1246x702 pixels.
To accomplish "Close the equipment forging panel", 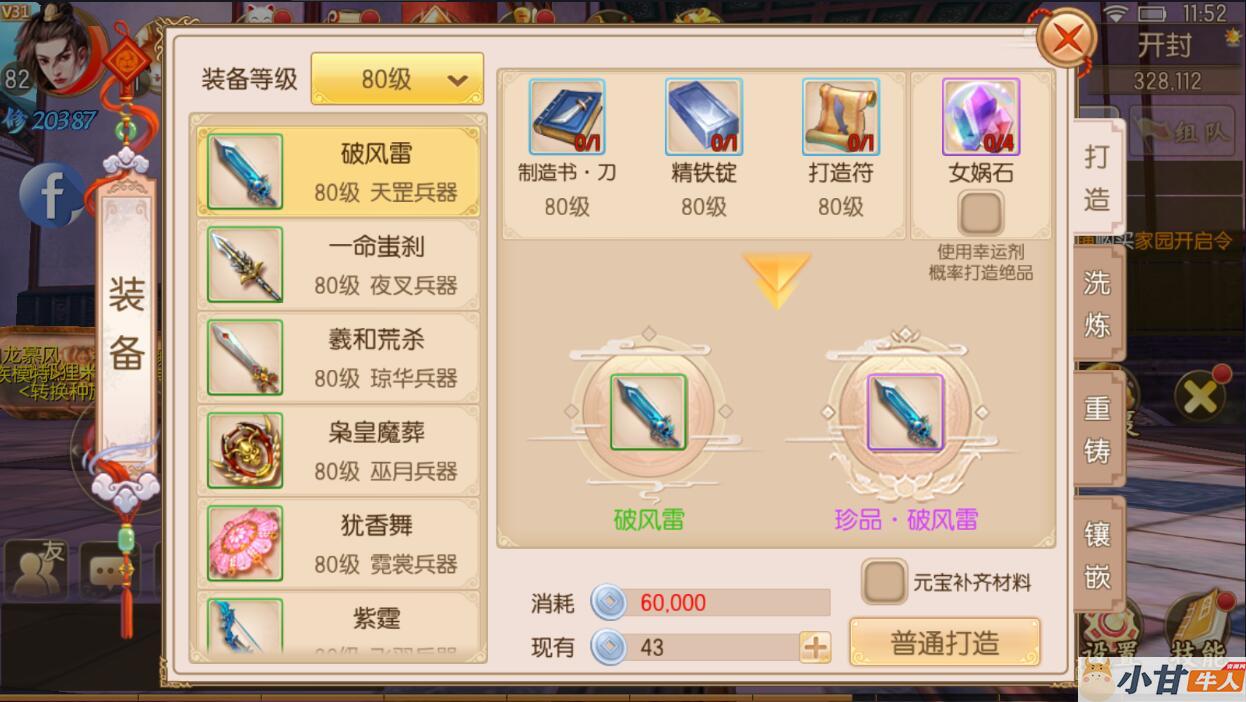I will click(x=1067, y=40).
